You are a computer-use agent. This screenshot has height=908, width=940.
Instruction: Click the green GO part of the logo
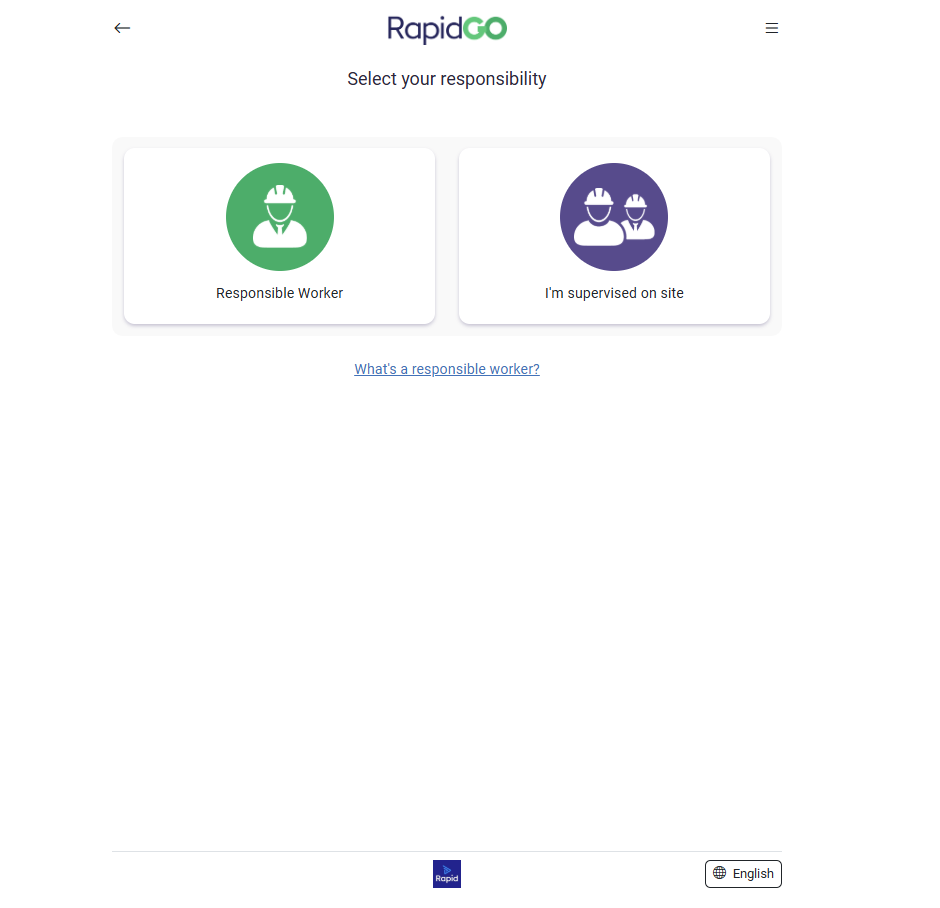coord(485,29)
